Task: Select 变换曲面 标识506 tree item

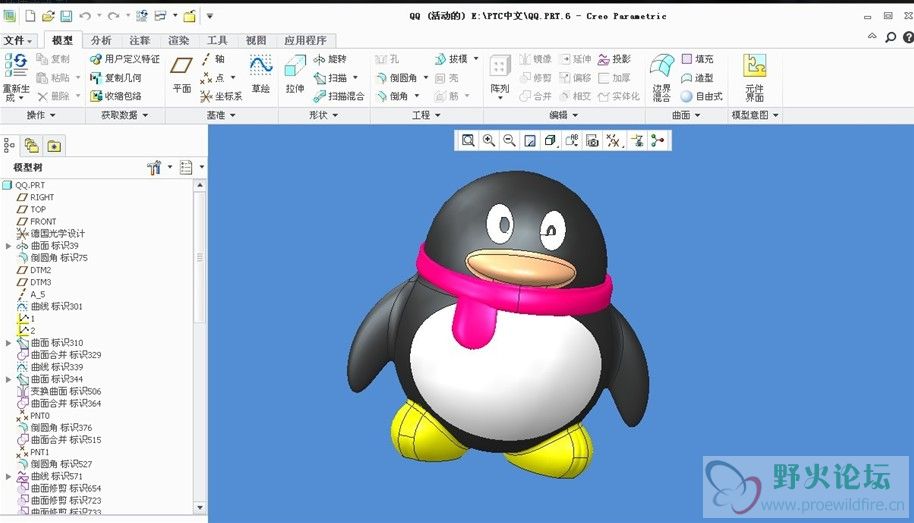Action: (59, 391)
